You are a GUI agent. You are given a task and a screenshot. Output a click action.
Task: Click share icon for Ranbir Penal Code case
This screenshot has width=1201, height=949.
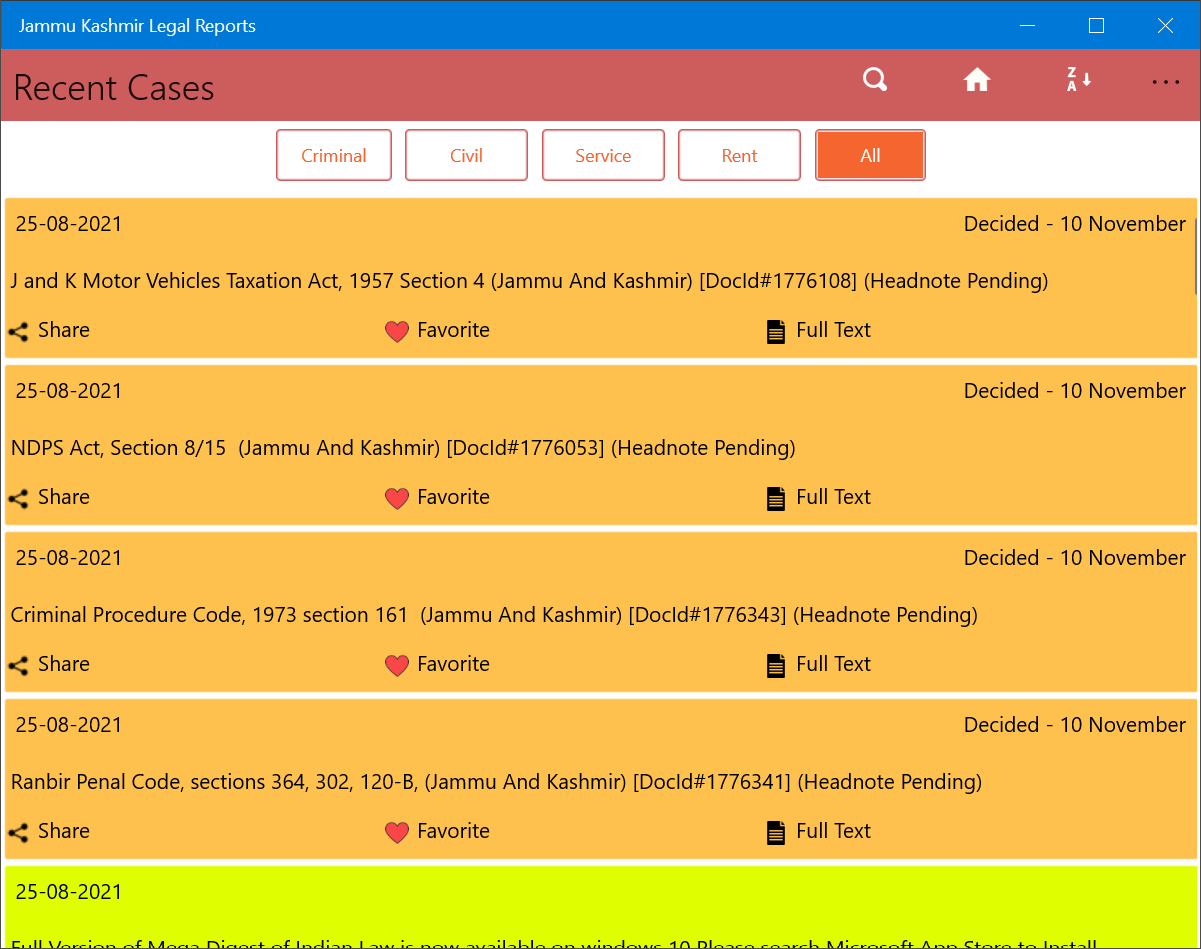click(18, 833)
